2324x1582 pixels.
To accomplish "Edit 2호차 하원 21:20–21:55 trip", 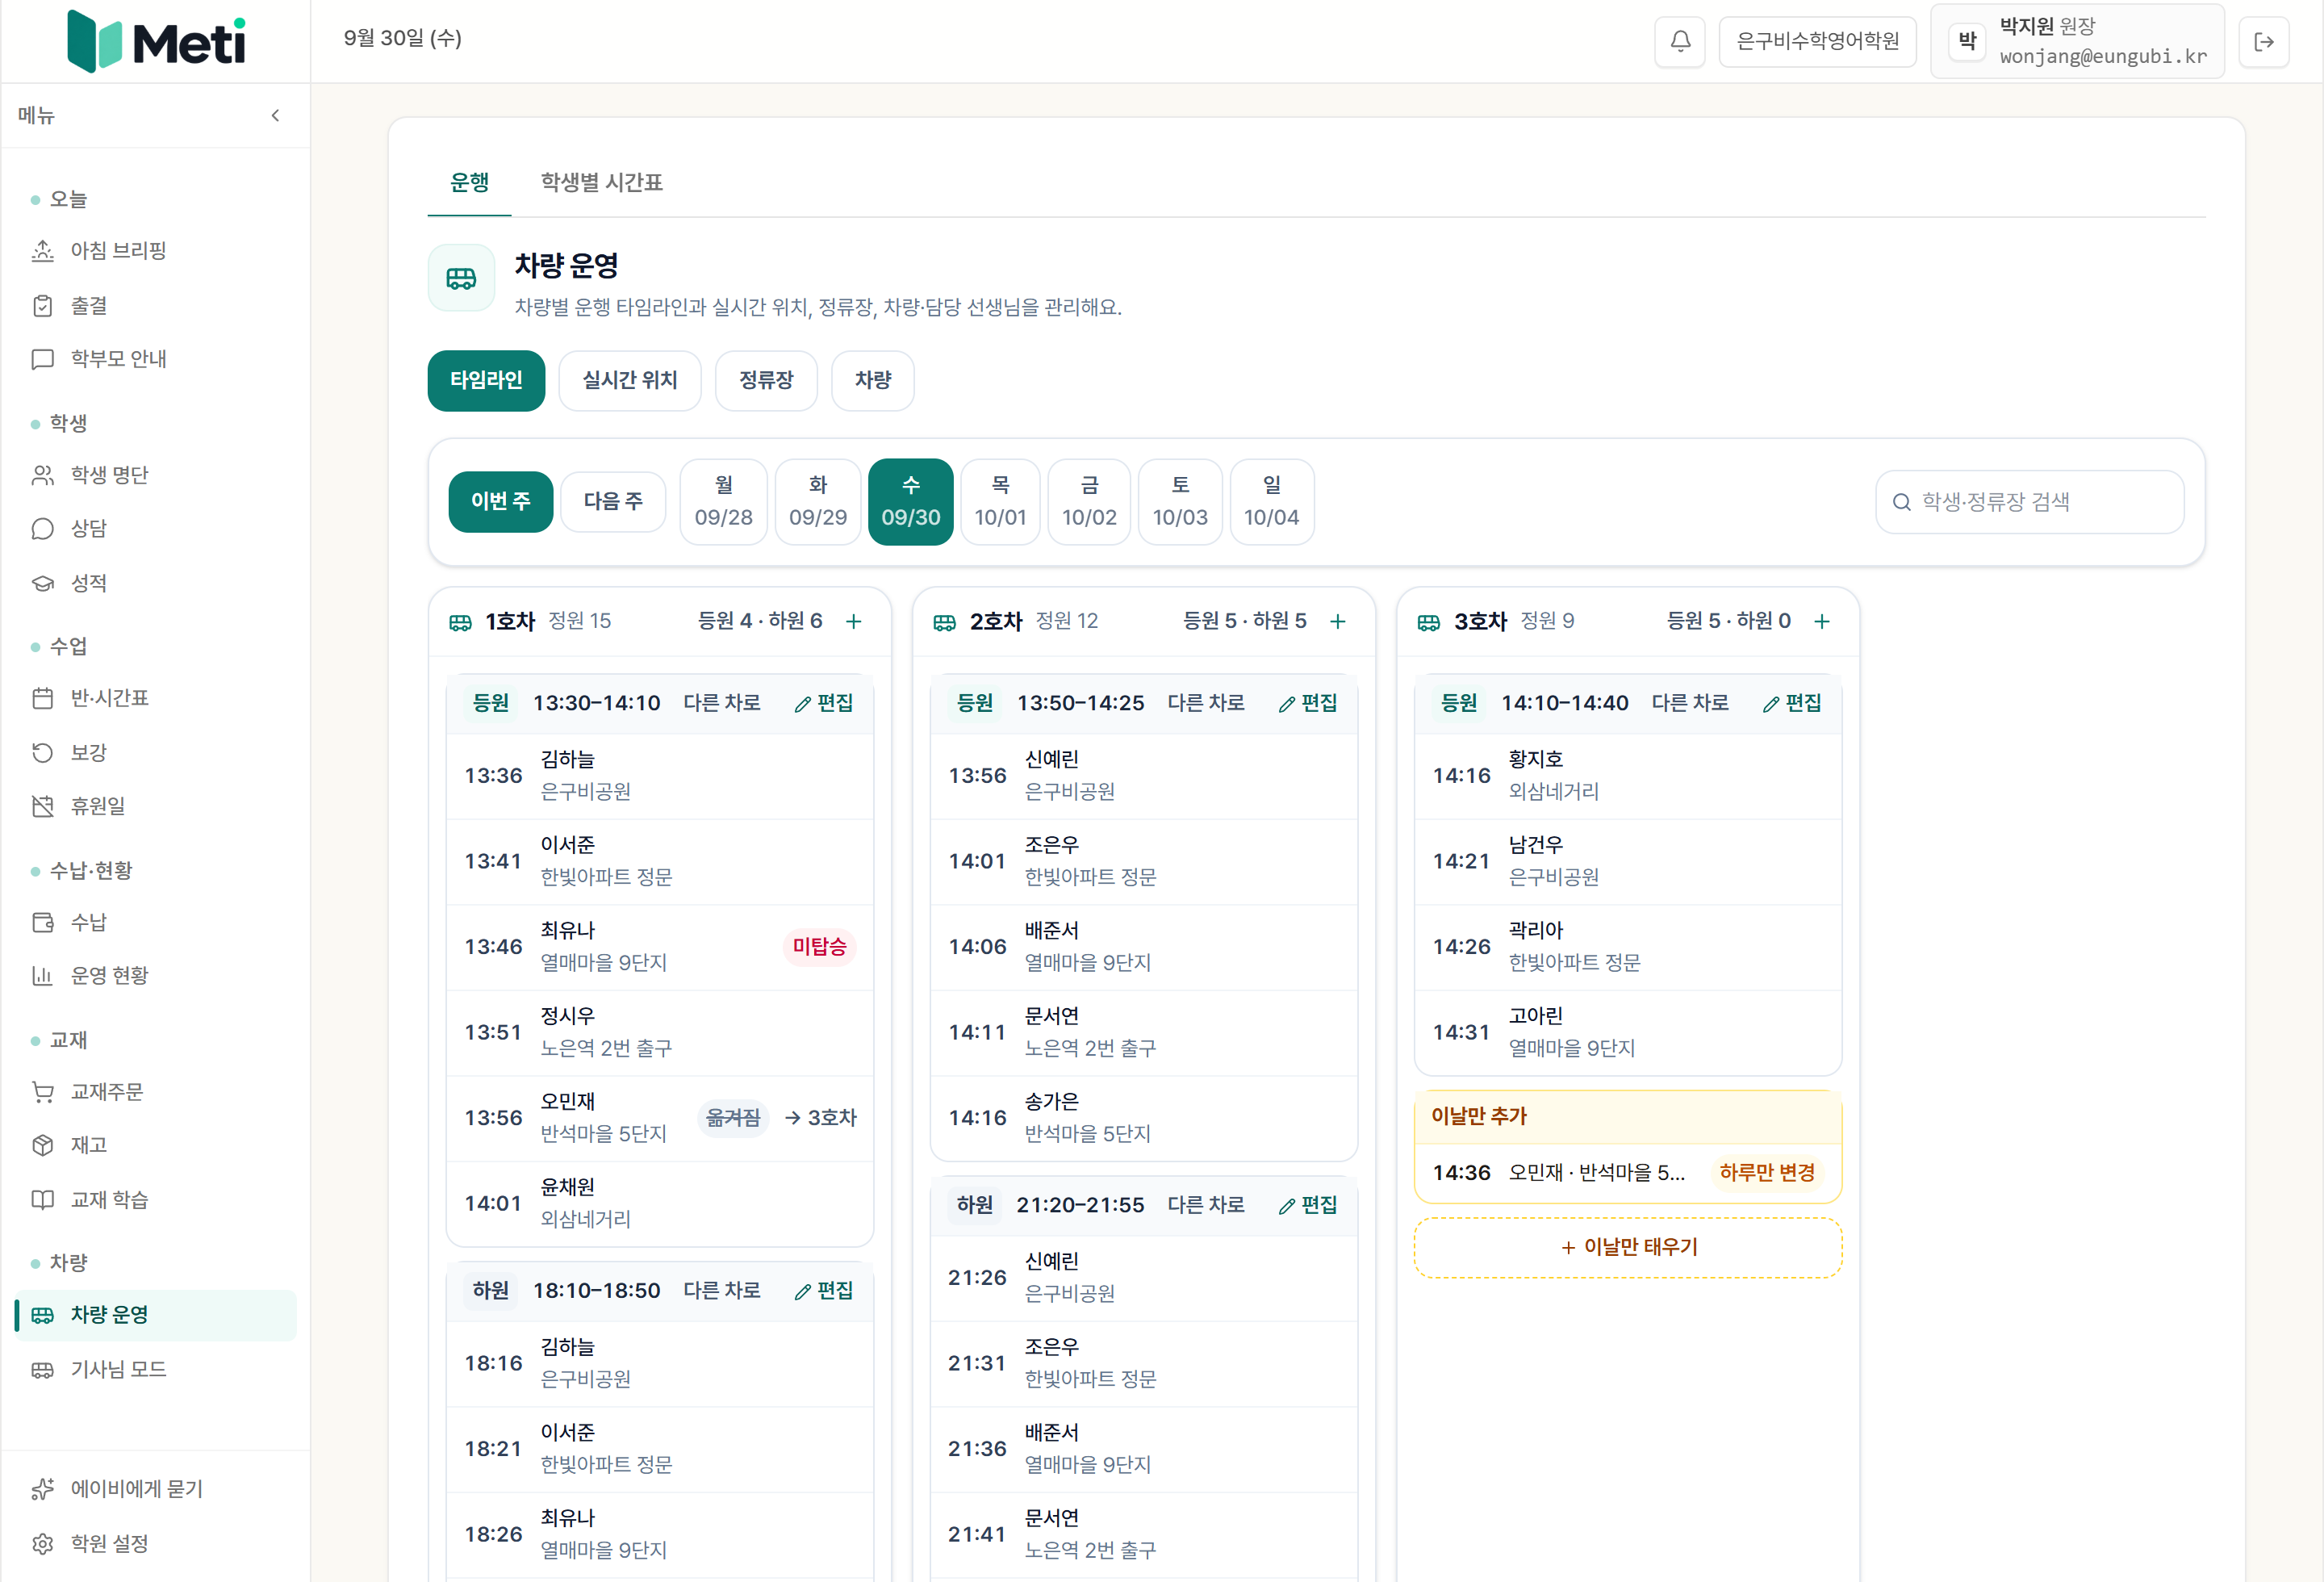I will (1307, 1205).
